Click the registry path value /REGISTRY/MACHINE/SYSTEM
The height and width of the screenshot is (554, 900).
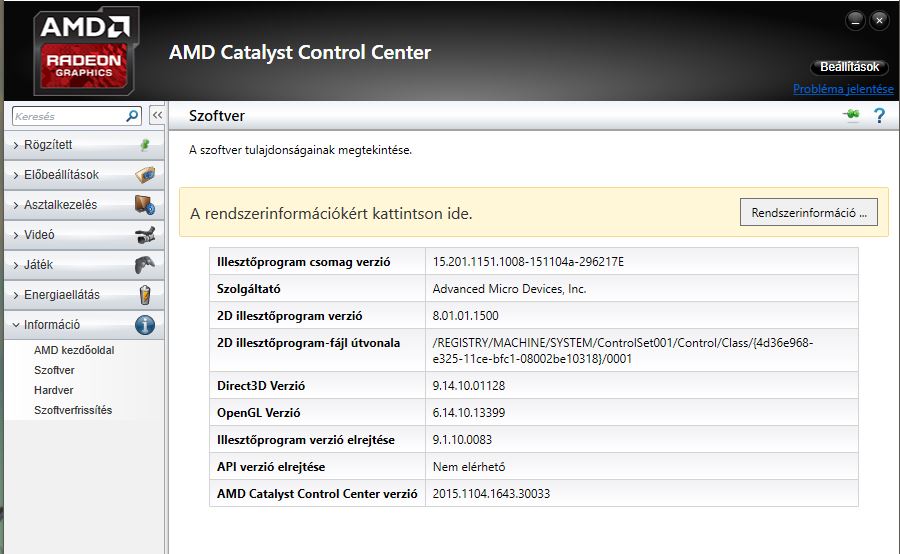[623, 351]
